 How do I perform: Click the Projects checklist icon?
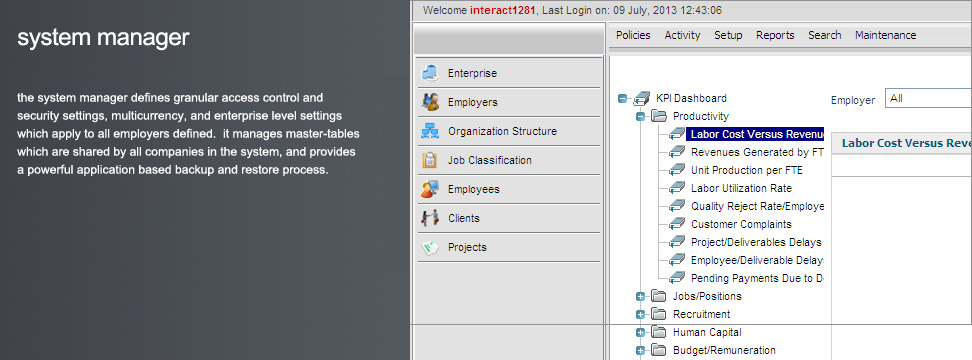tap(430, 247)
